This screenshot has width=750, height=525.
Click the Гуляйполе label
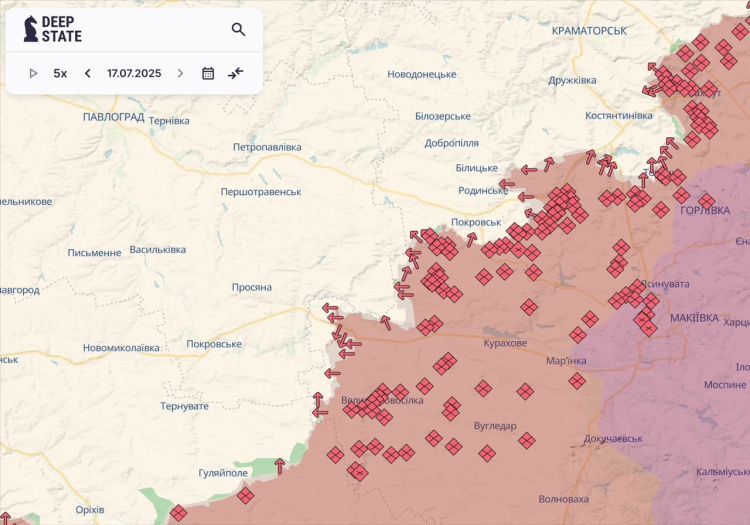223,473
